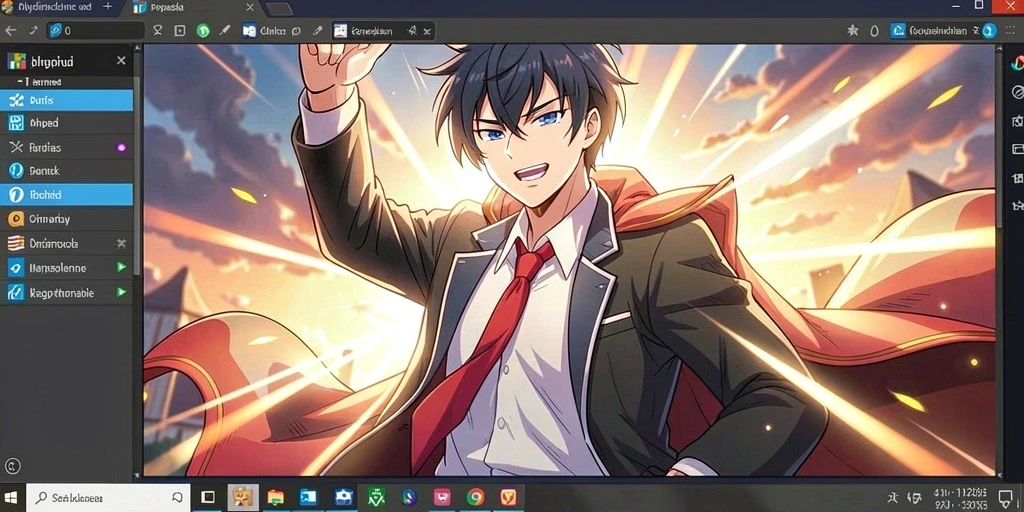Click the pencil icon after the Clinks item
Image resolution: width=1024 pixels, height=512 pixels.
point(317,30)
